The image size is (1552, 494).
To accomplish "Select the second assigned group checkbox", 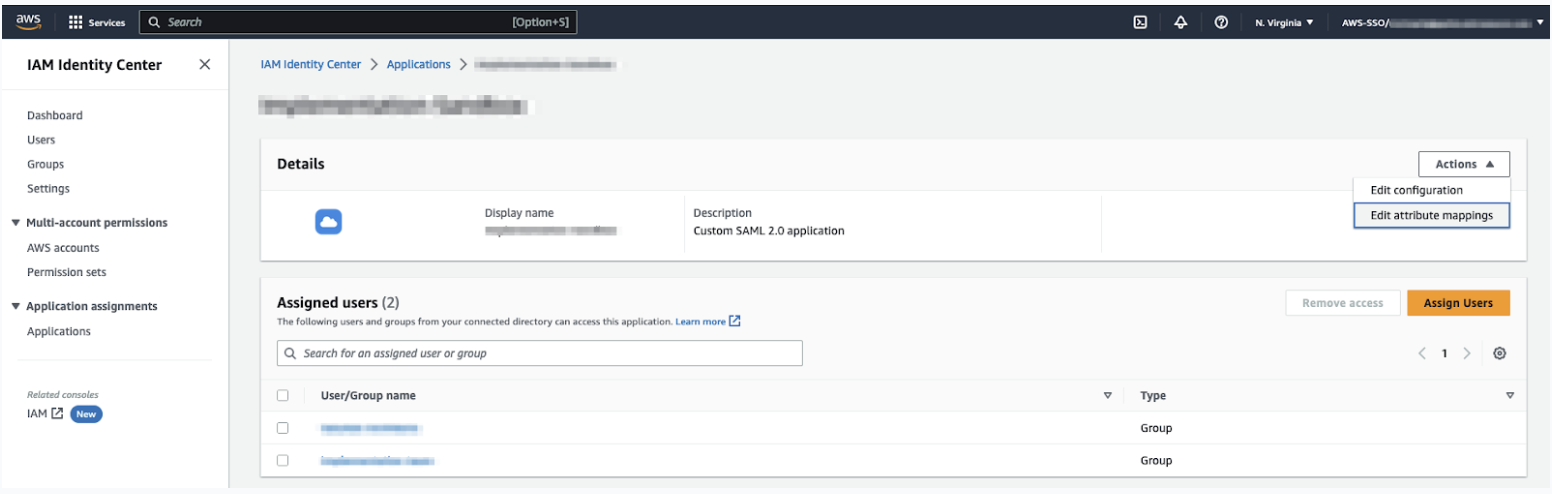I will pos(283,460).
